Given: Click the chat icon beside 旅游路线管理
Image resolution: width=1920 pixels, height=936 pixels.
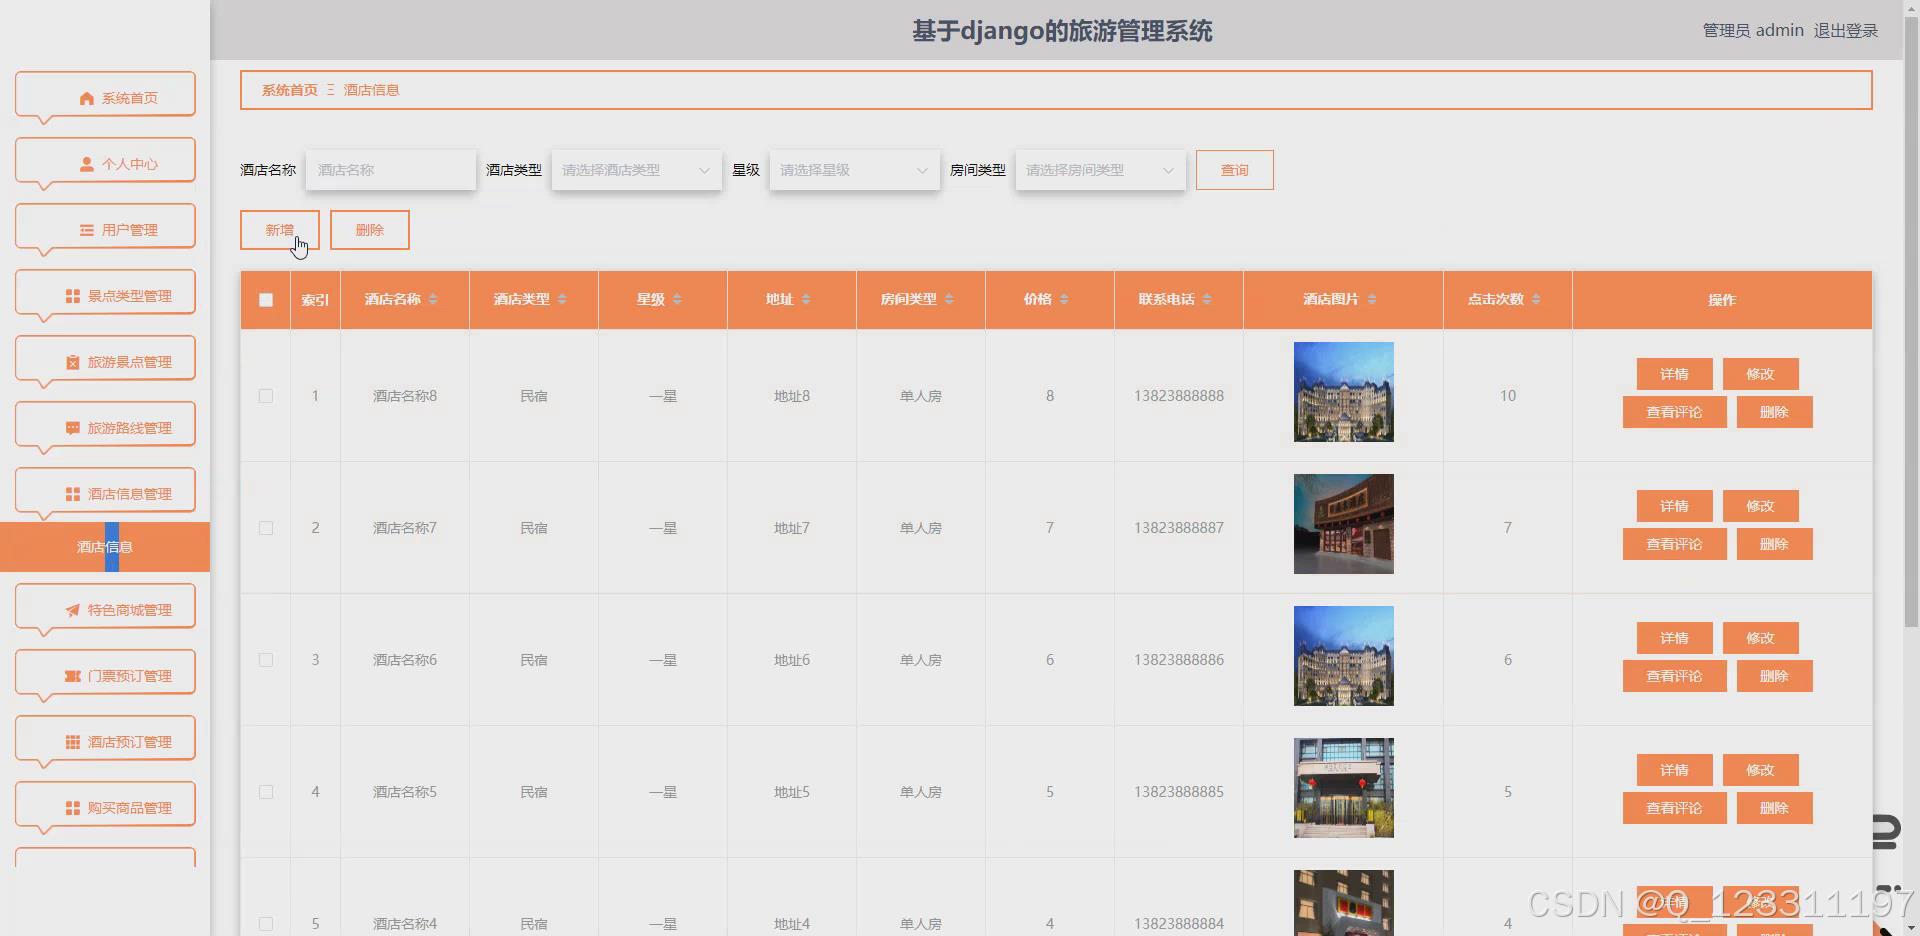Looking at the screenshot, I should pos(73,428).
